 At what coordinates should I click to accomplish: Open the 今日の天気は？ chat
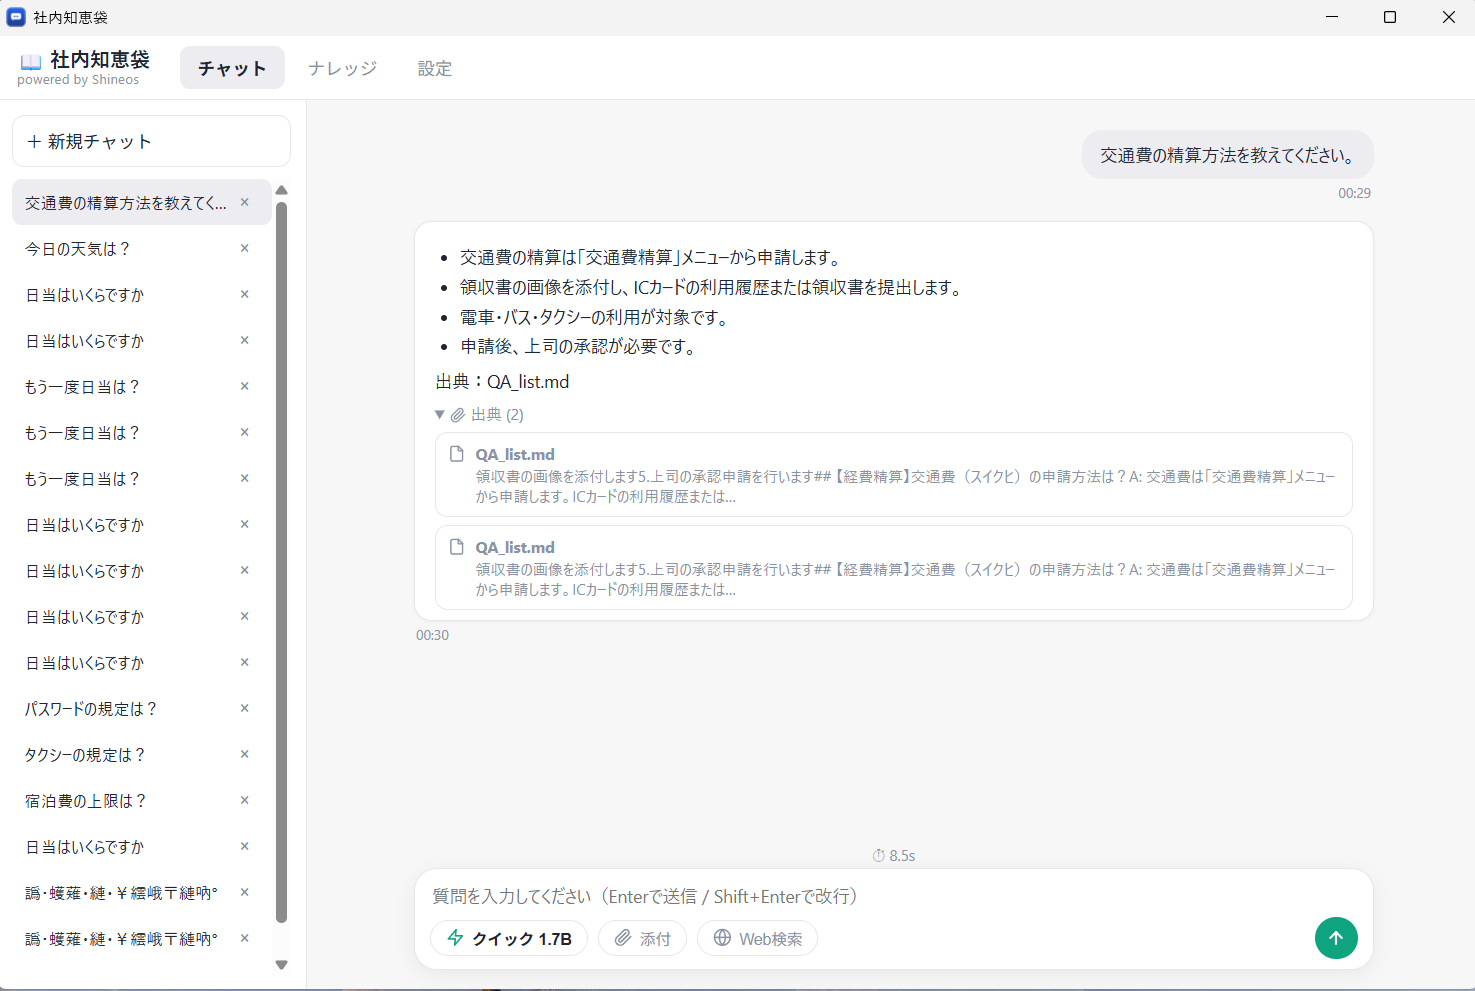tap(142, 248)
